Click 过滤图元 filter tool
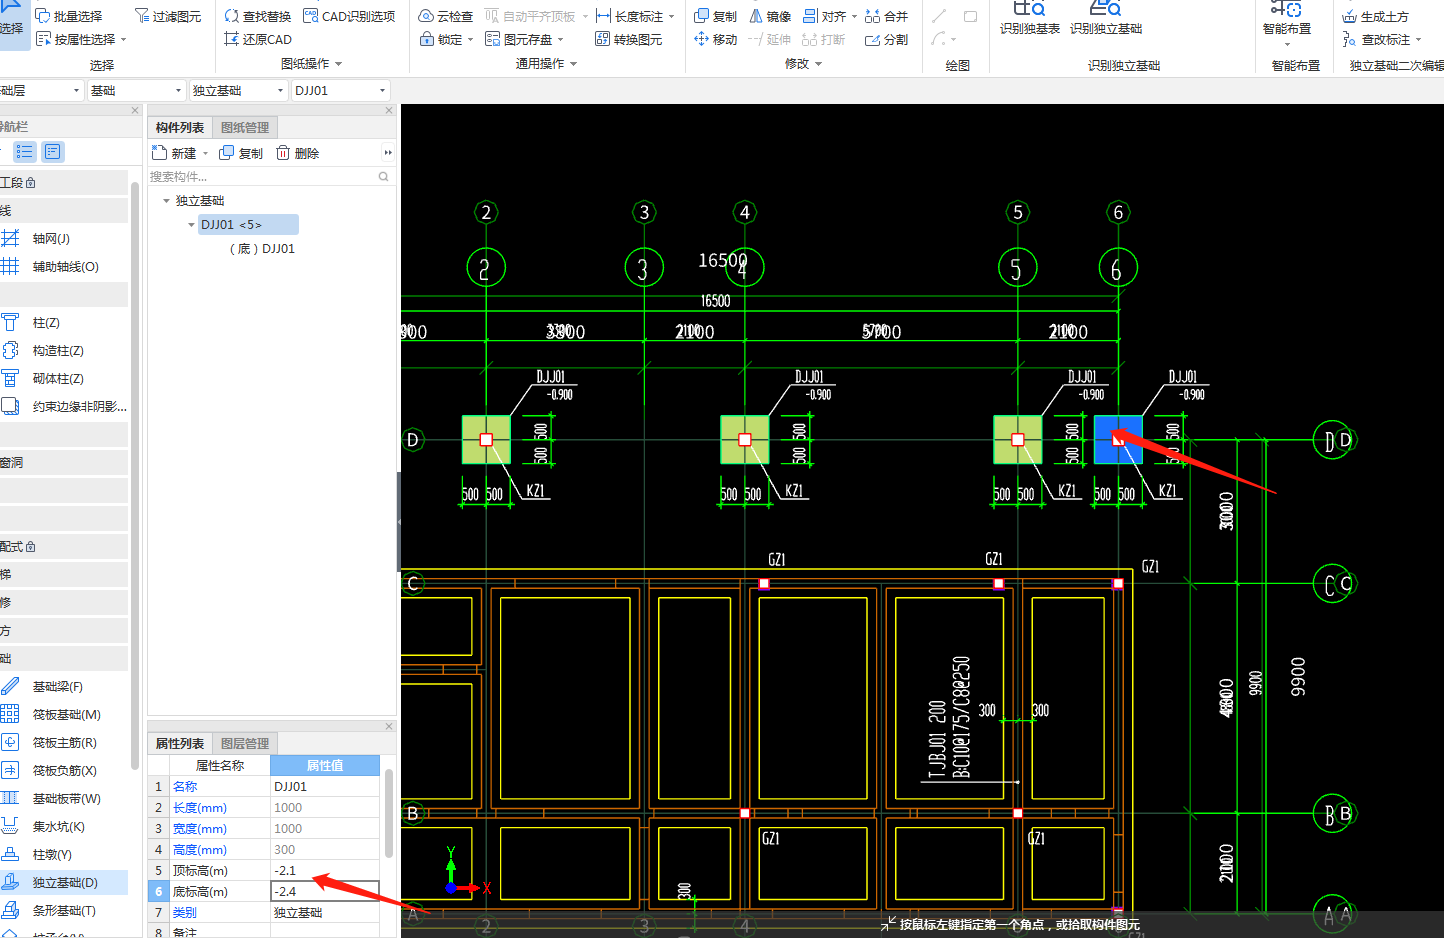Image resolution: width=1444 pixels, height=938 pixels. click(x=168, y=16)
